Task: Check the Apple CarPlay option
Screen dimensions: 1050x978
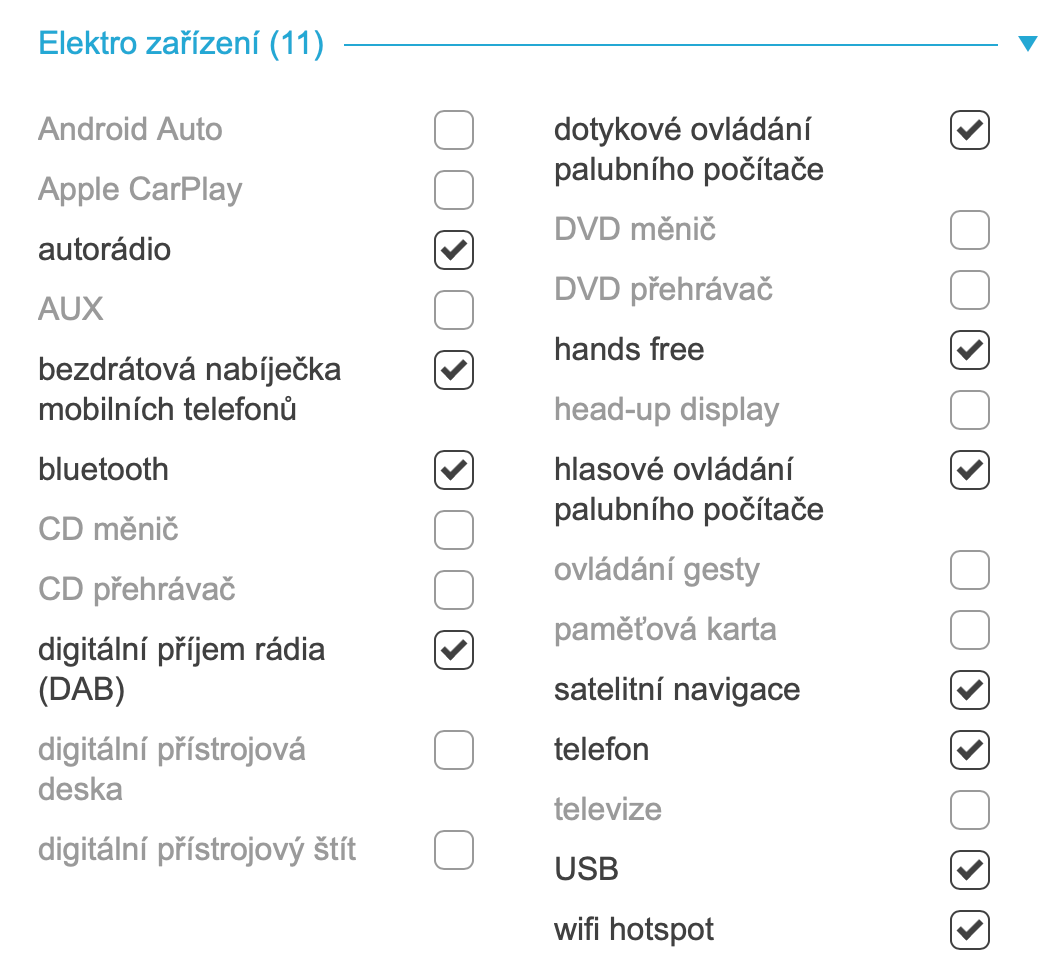Action: 454,190
